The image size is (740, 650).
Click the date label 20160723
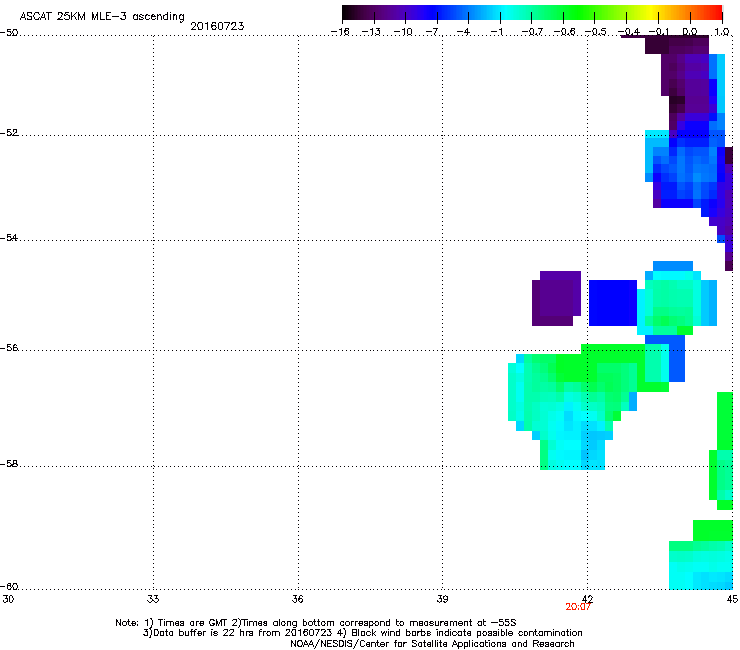pos(217,26)
